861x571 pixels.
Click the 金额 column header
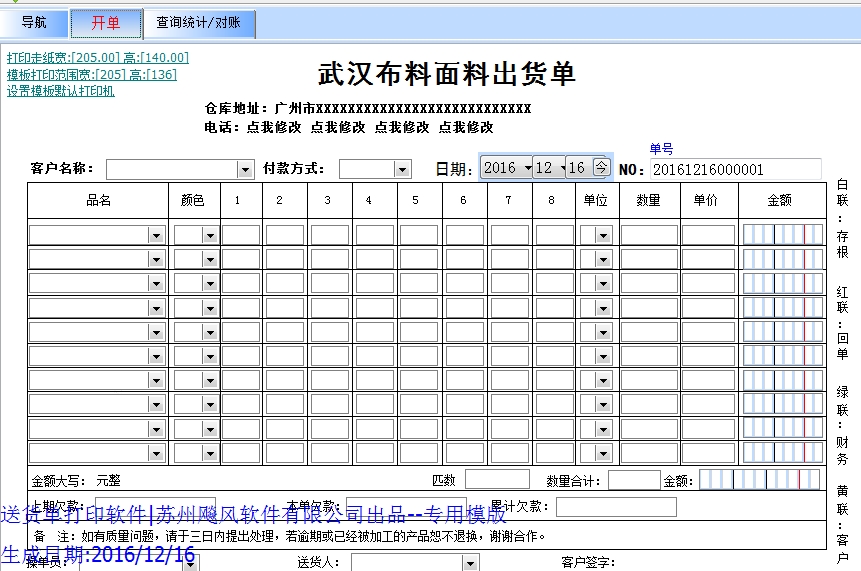(780, 200)
